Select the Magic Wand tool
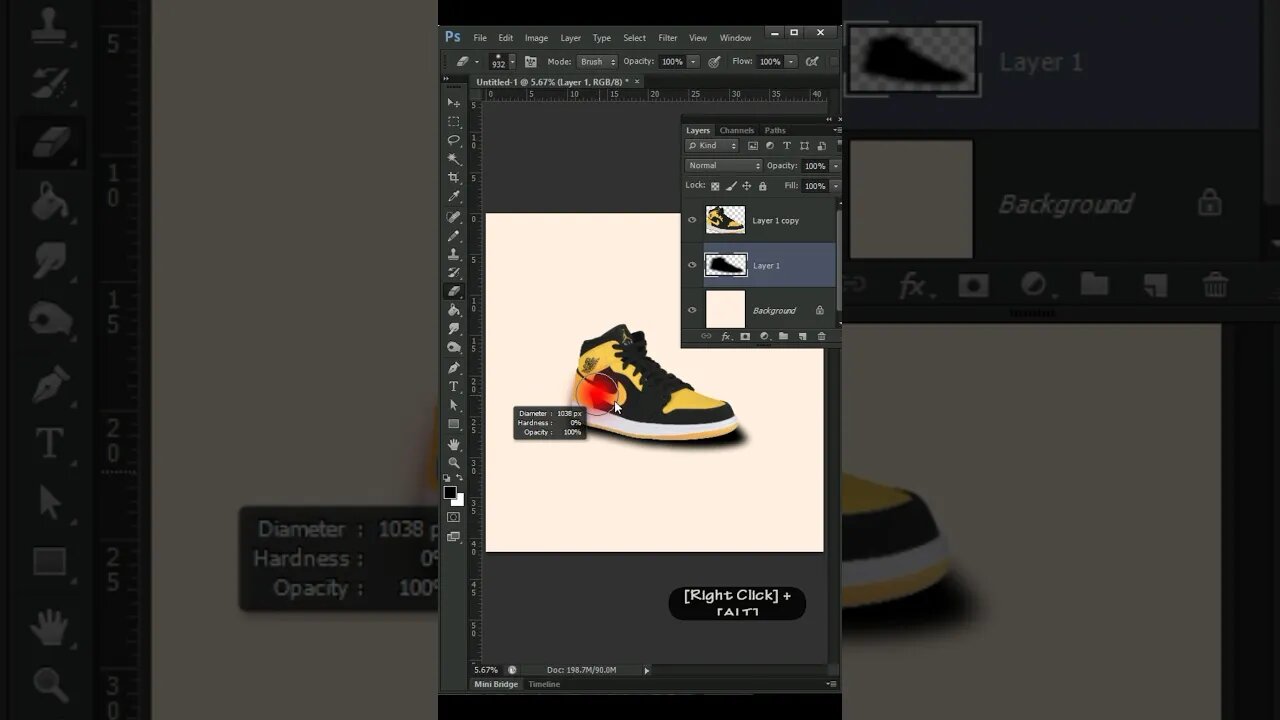The image size is (1280, 720). click(x=453, y=159)
